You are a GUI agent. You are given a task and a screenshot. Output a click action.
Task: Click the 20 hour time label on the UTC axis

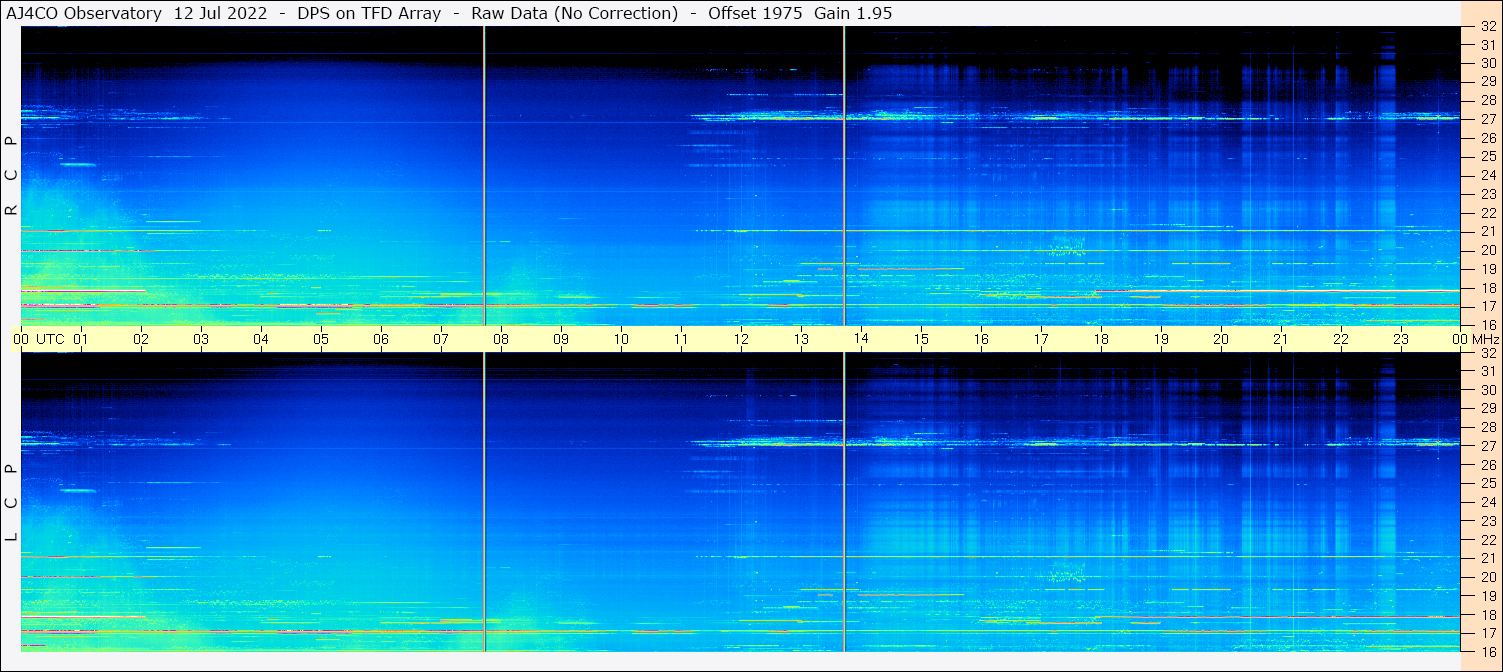(x=1221, y=339)
